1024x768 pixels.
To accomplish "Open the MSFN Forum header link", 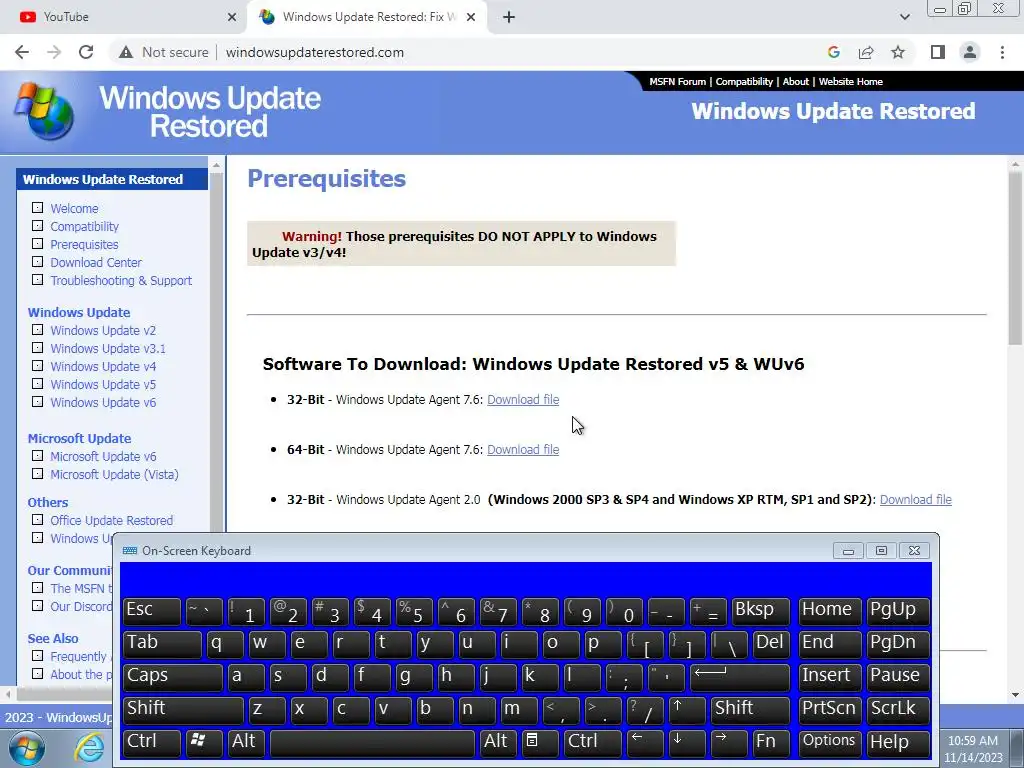I will (x=677, y=82).
